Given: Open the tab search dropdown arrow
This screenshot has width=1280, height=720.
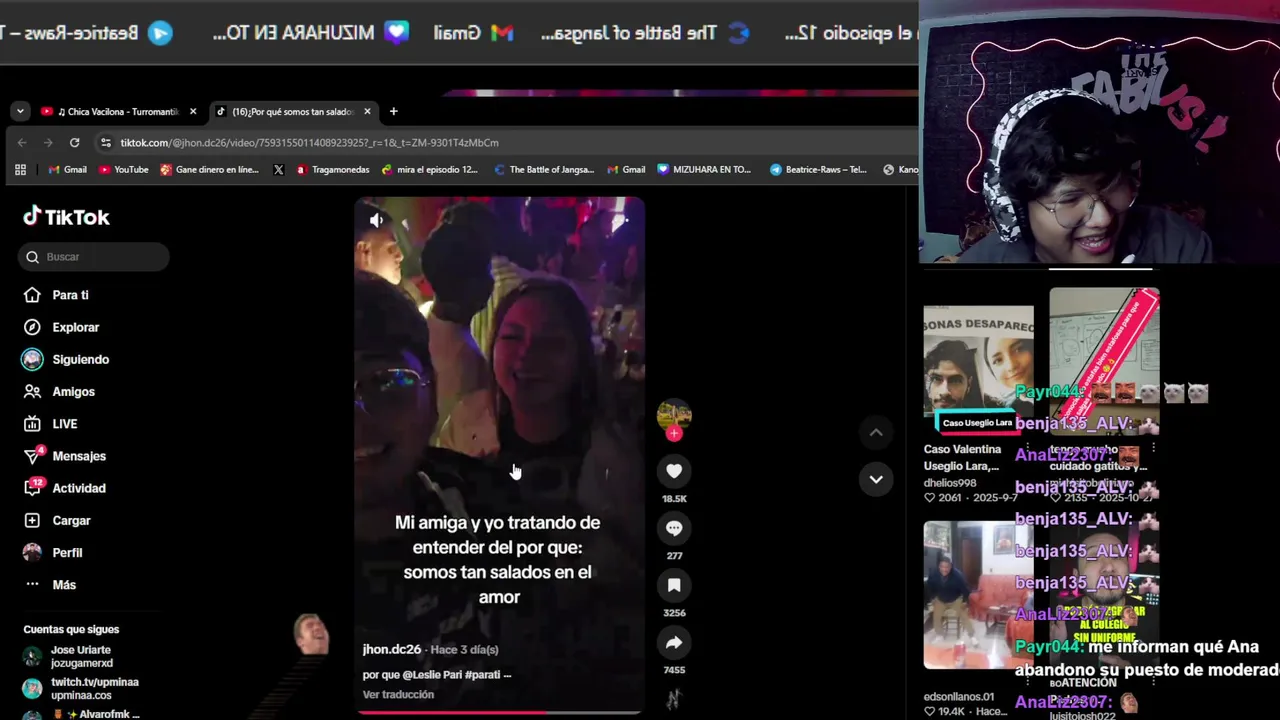Looking at the screenshot, I should pyautogui.click(x=20, y=112).
